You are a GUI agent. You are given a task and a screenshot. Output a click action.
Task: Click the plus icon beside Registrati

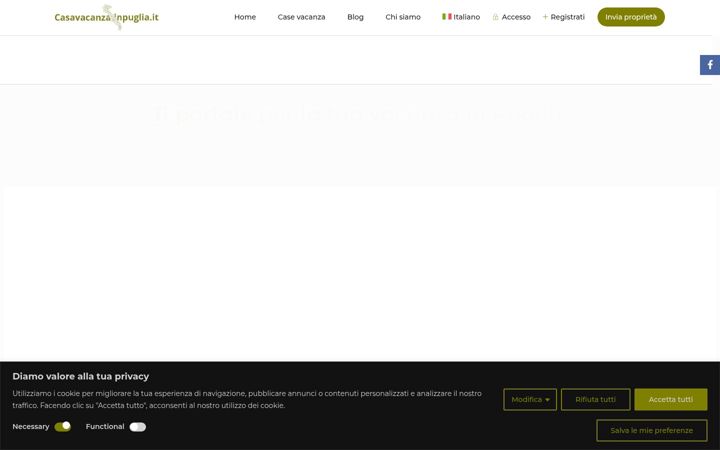pyautogui.click(x=545, y=17)
